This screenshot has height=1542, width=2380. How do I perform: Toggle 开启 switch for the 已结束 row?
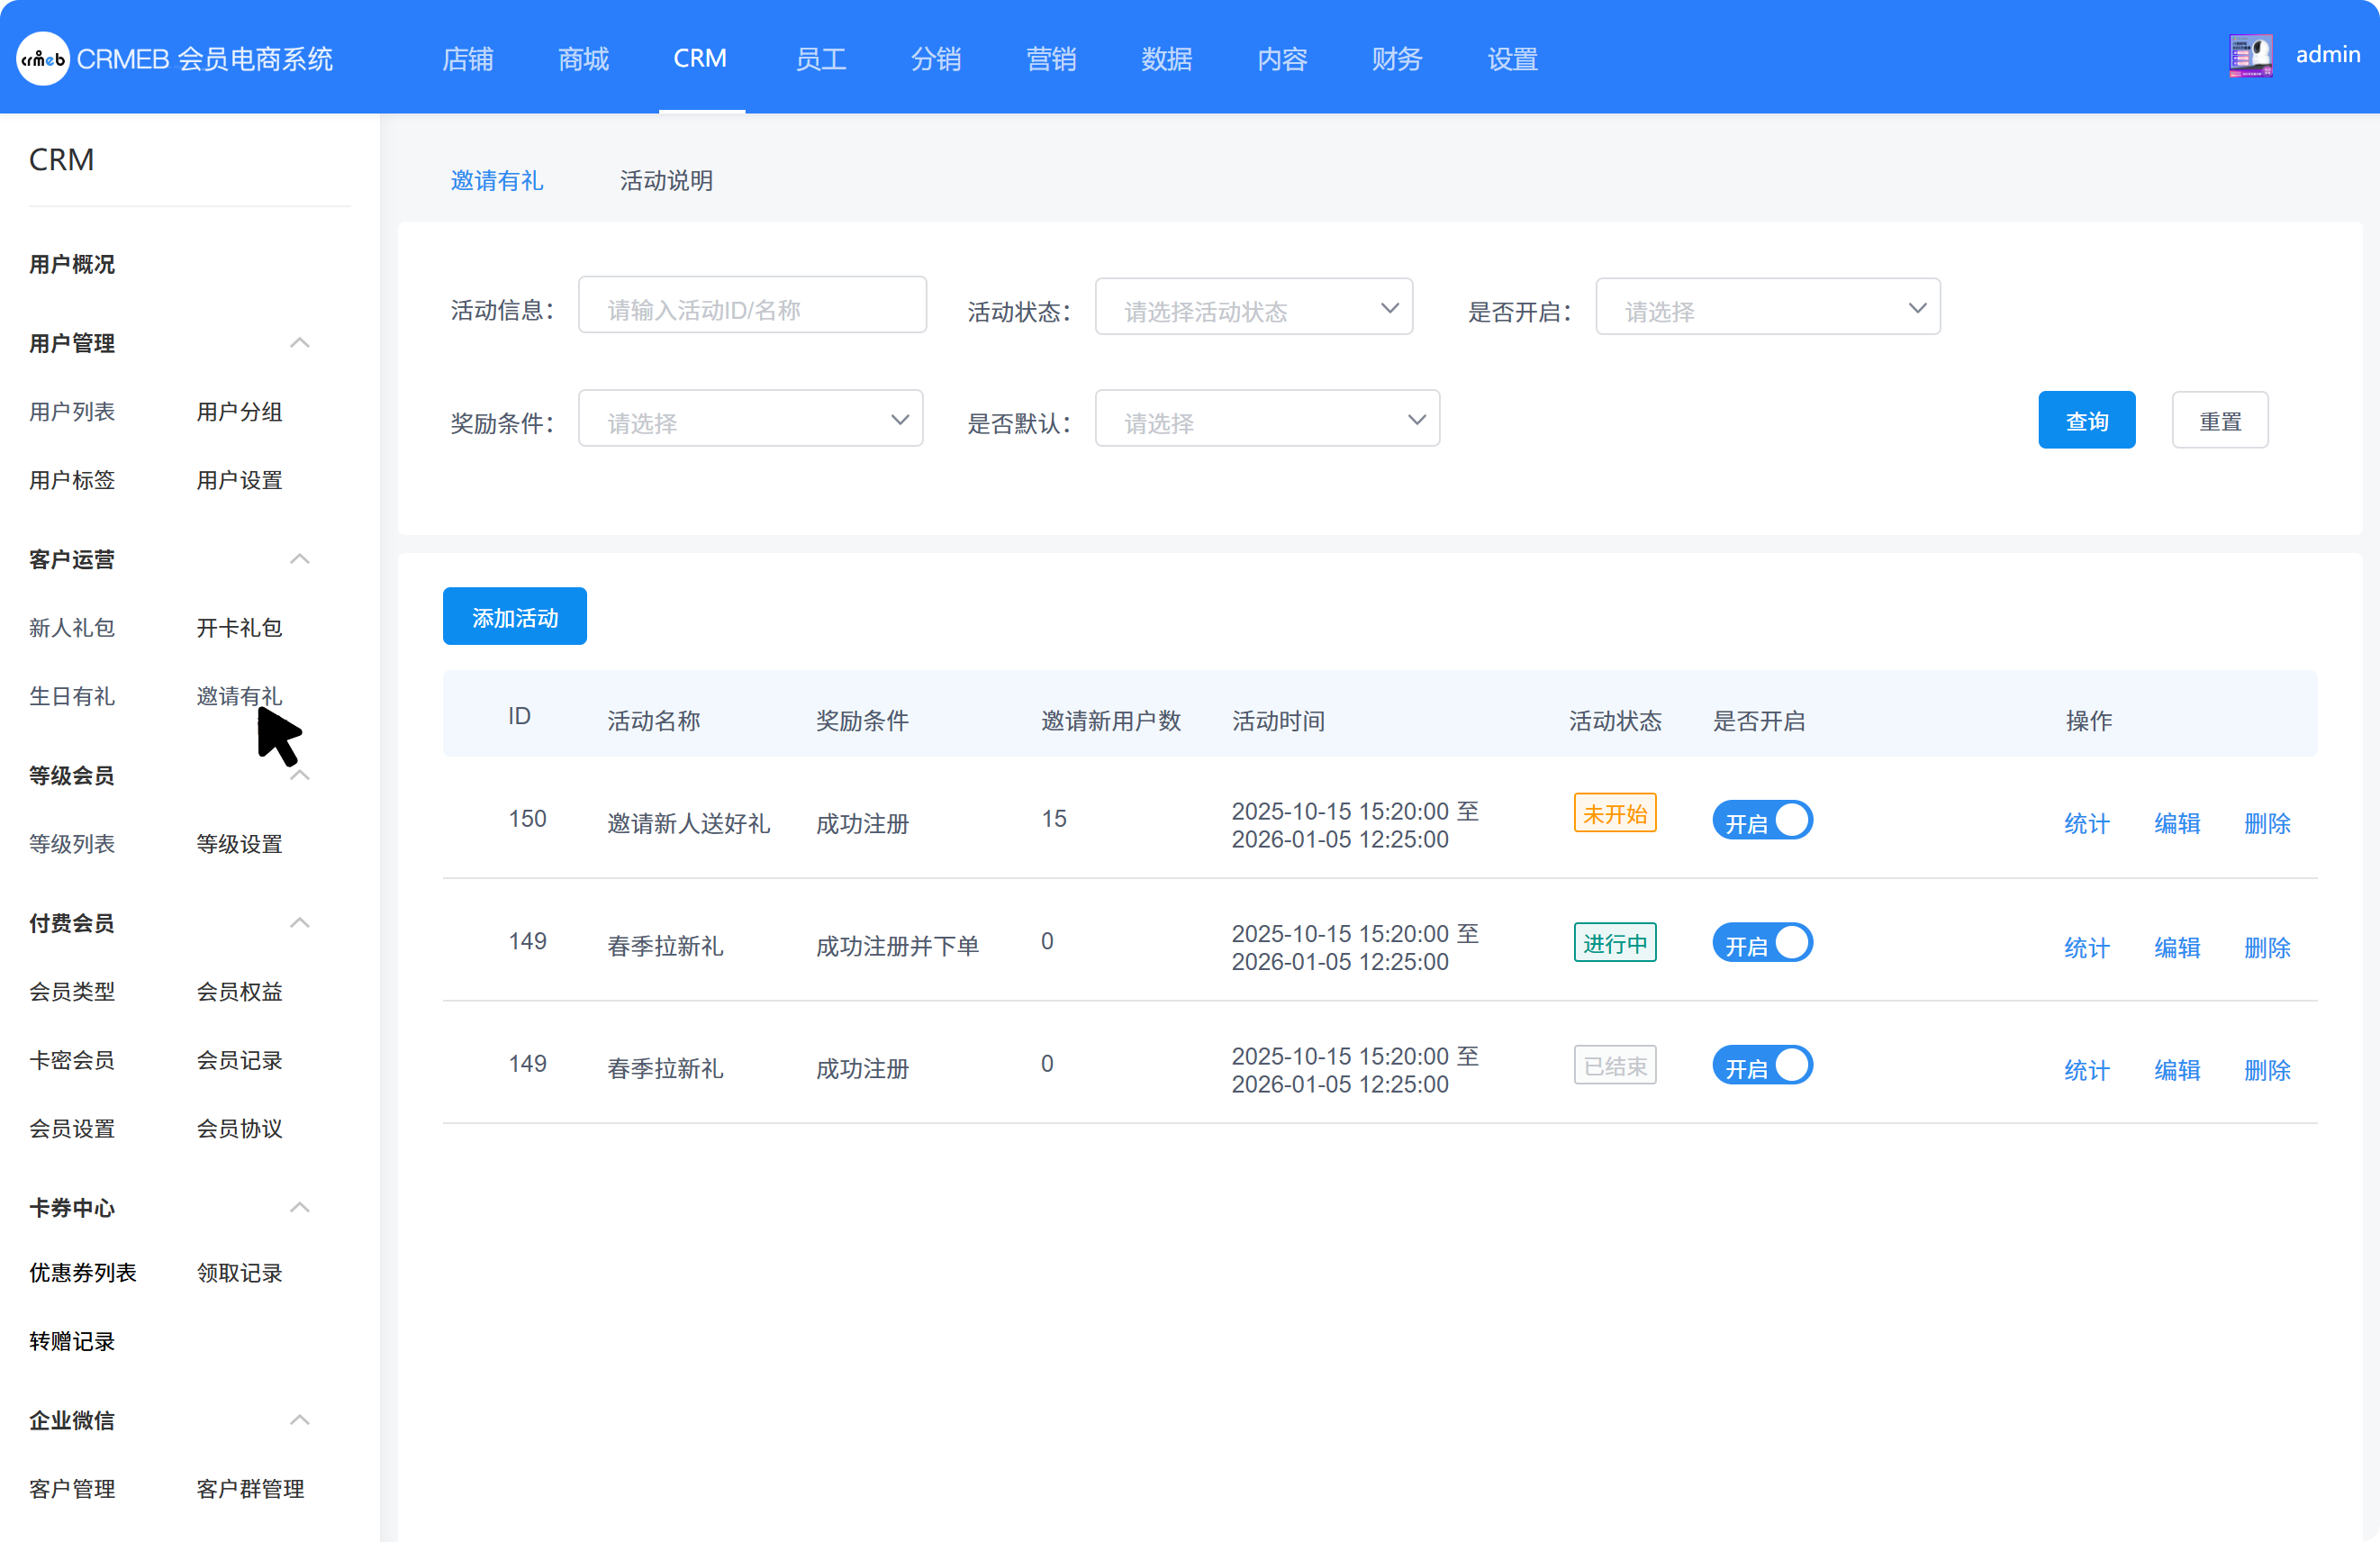coord(1762,1066)
